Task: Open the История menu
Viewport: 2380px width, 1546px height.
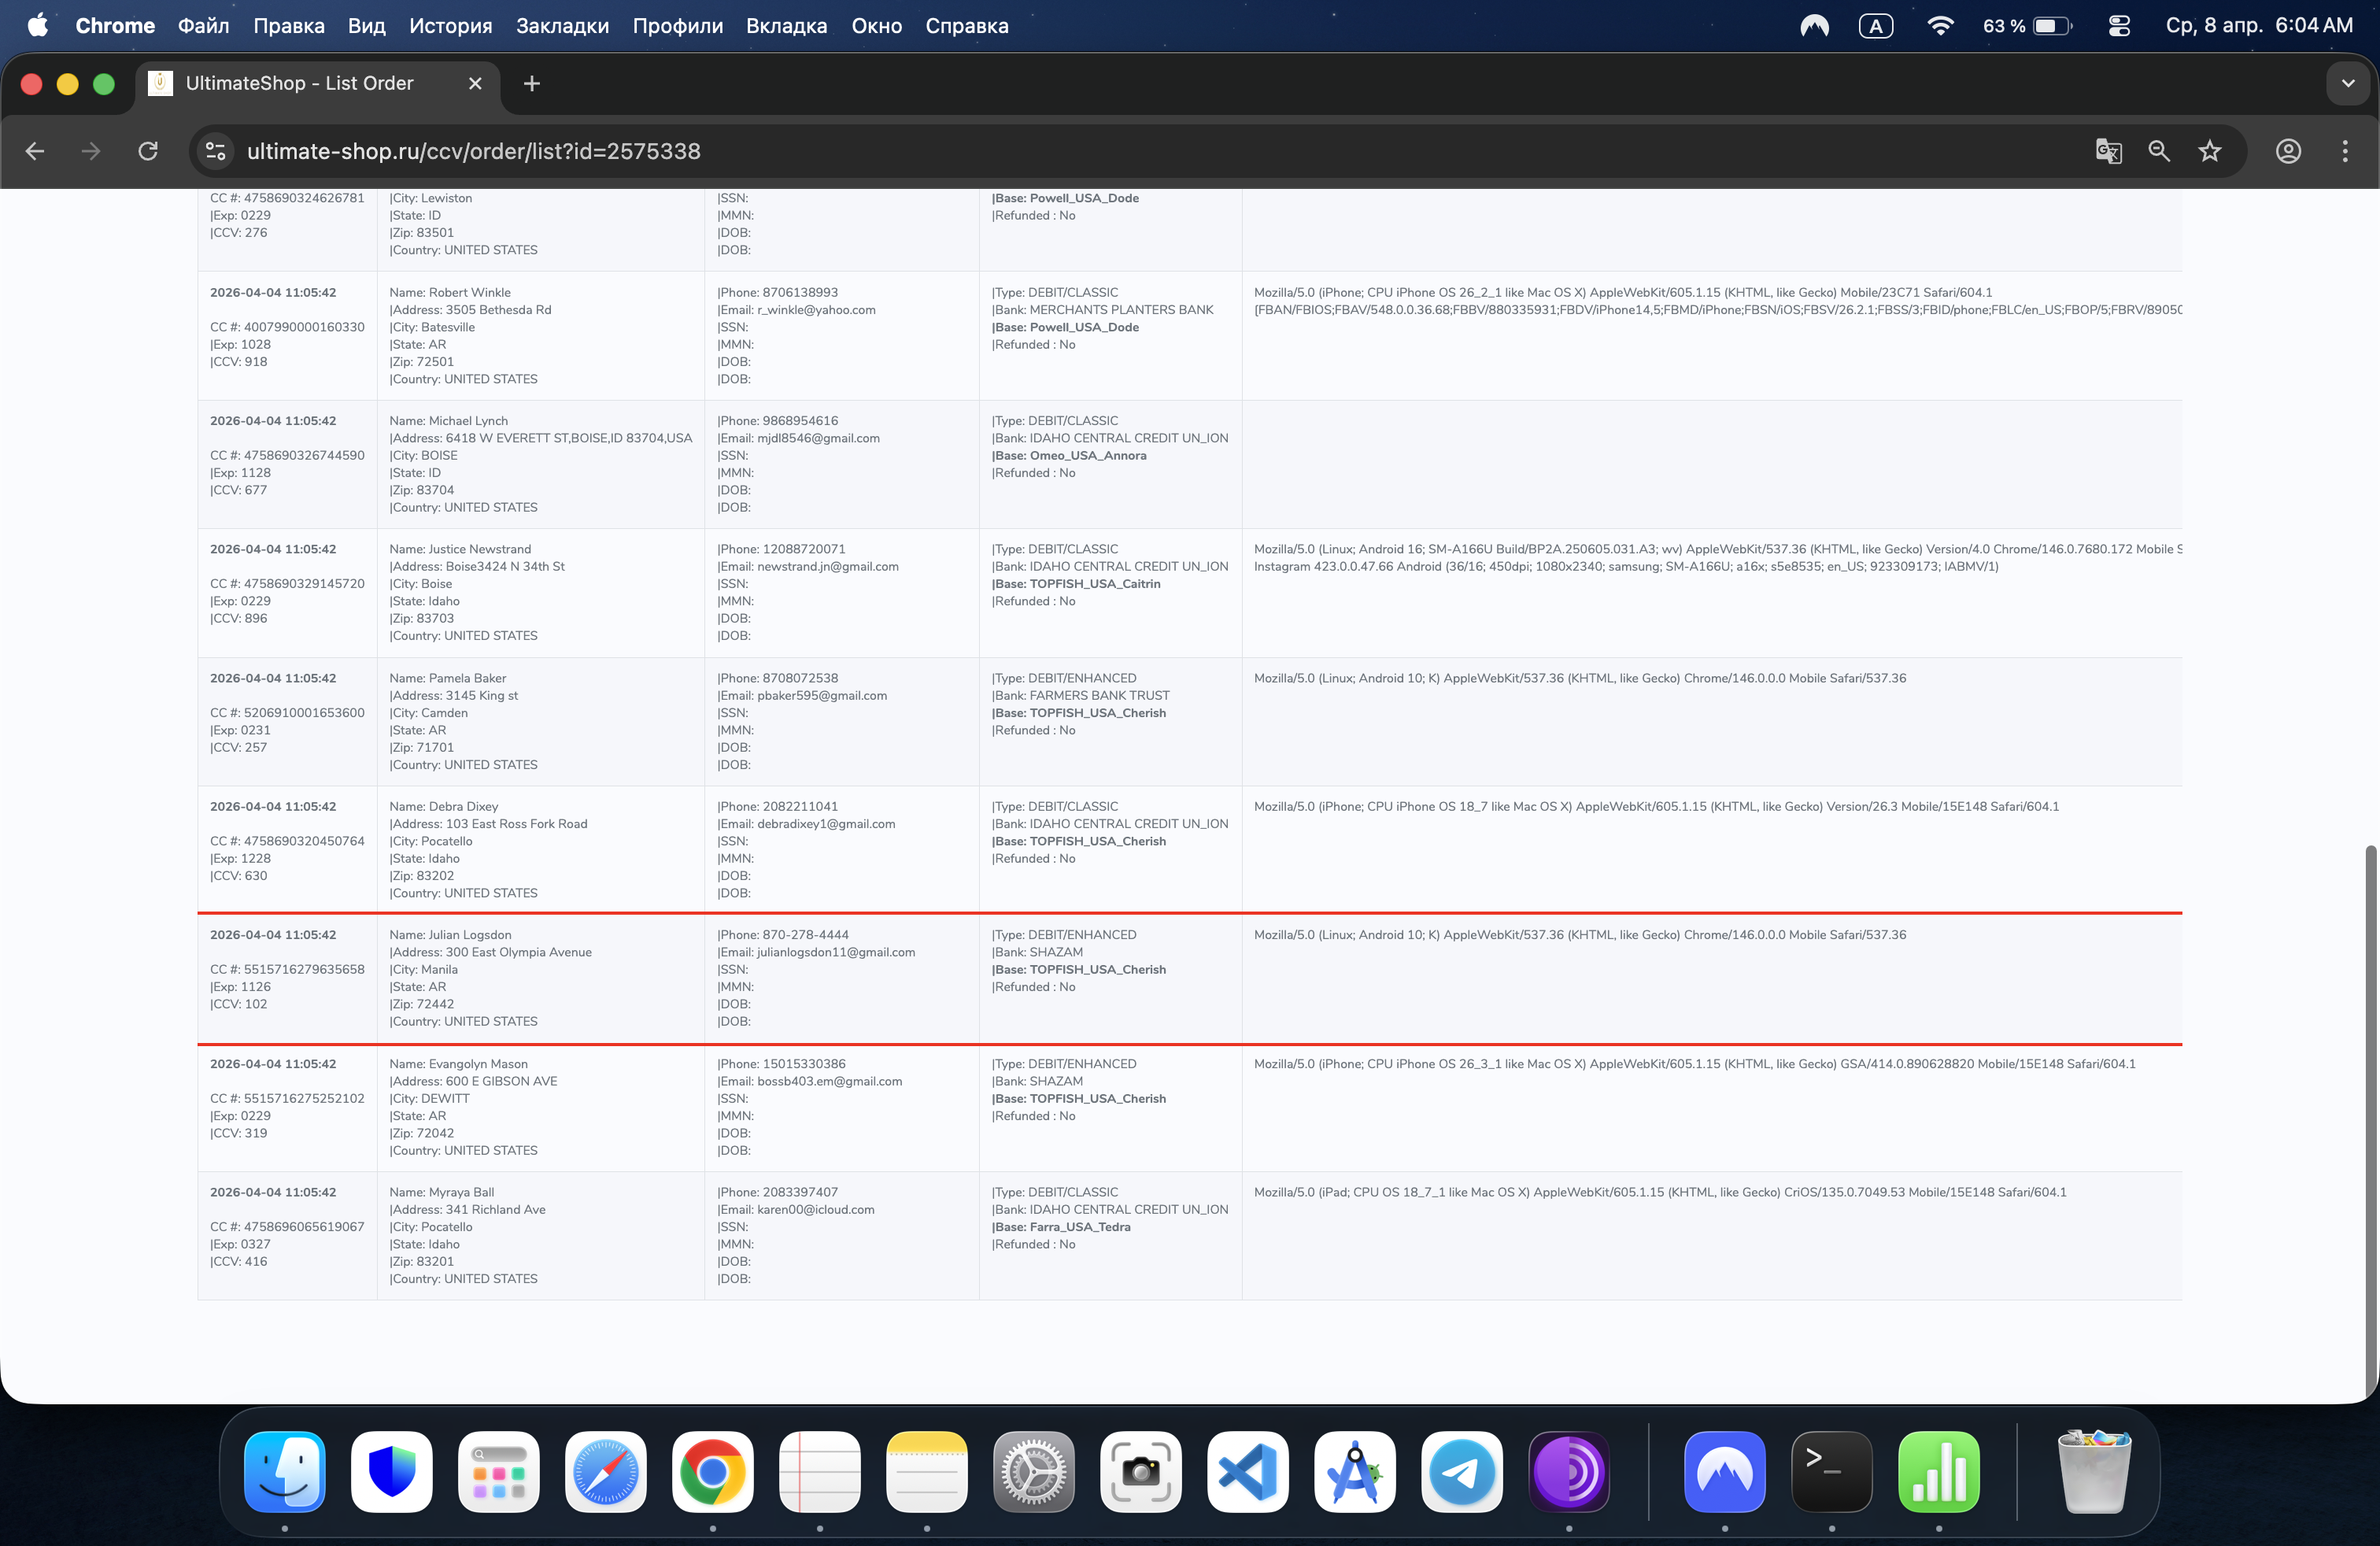Action: (x=450, y=26)
